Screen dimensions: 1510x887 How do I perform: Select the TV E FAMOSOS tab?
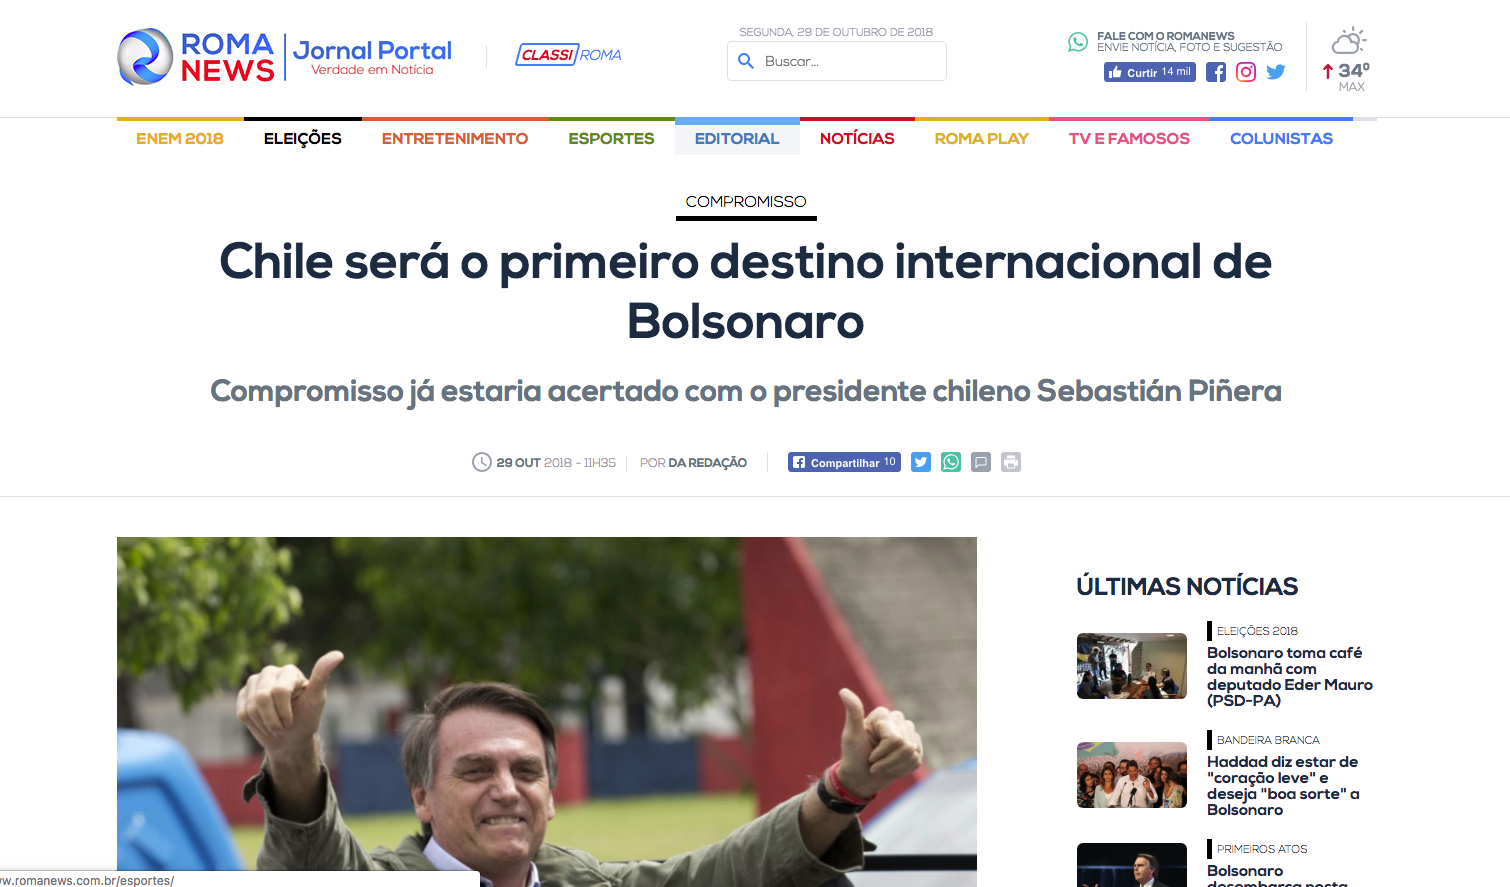[1129, 138]
